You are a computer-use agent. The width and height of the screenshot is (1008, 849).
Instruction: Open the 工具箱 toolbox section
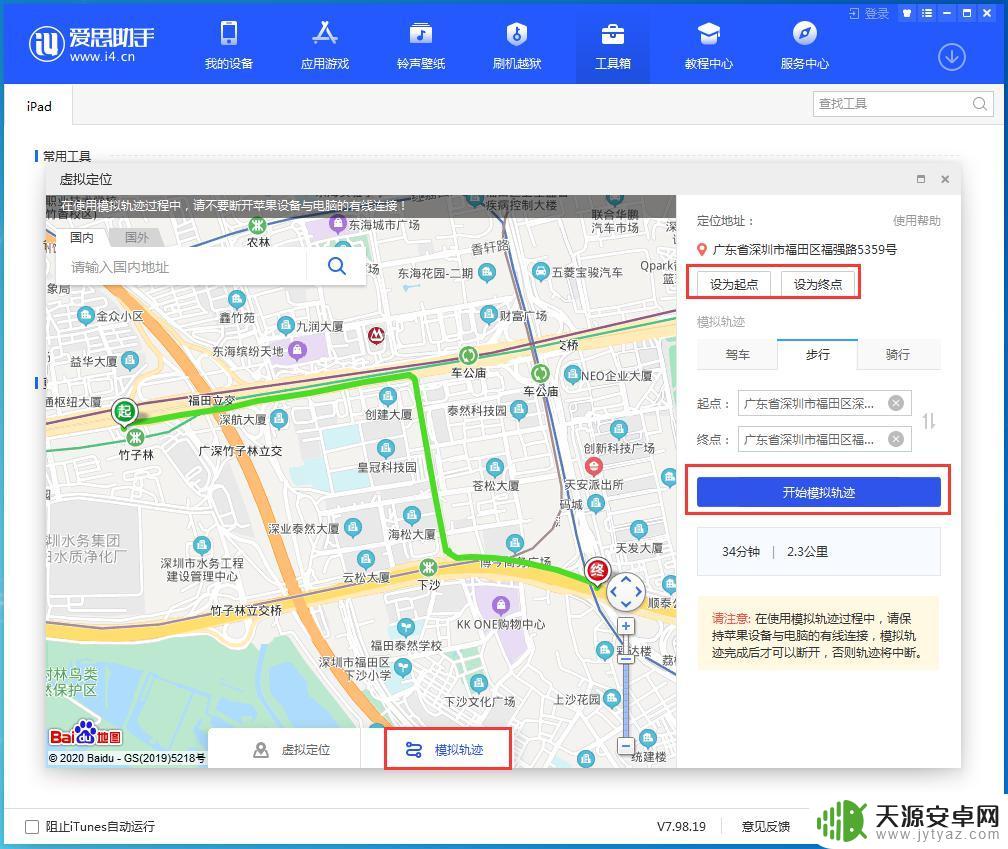613,44
